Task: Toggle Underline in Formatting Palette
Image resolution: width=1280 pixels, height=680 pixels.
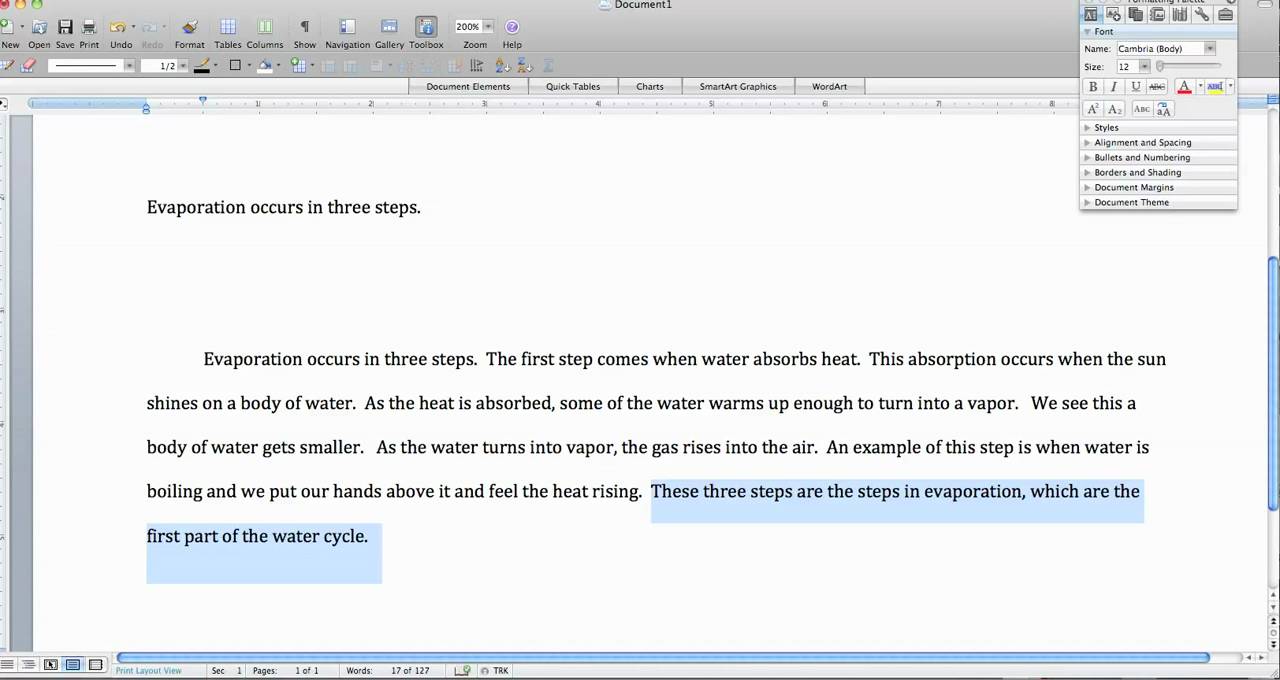Action: (1136, 87)
